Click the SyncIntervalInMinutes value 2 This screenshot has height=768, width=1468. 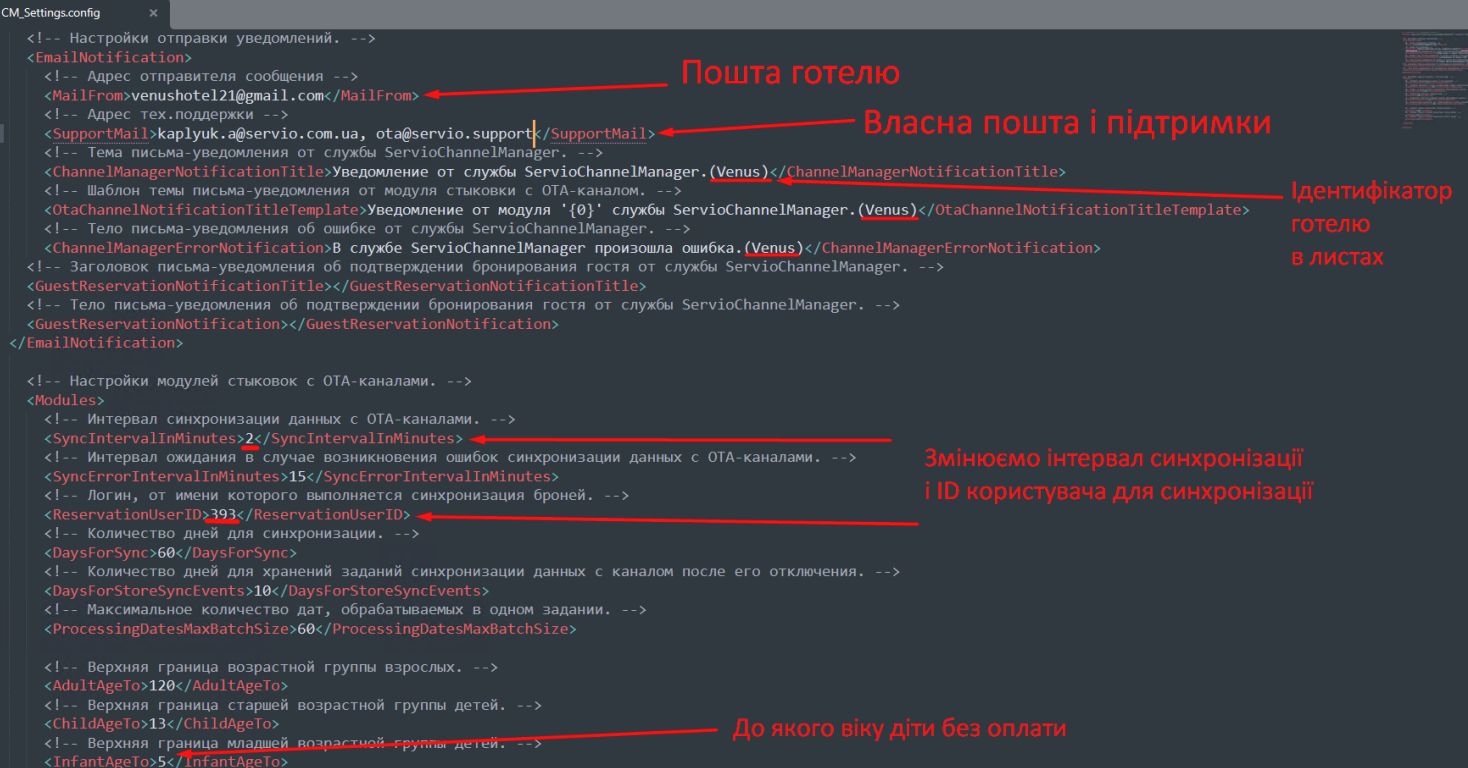point(250,439)
